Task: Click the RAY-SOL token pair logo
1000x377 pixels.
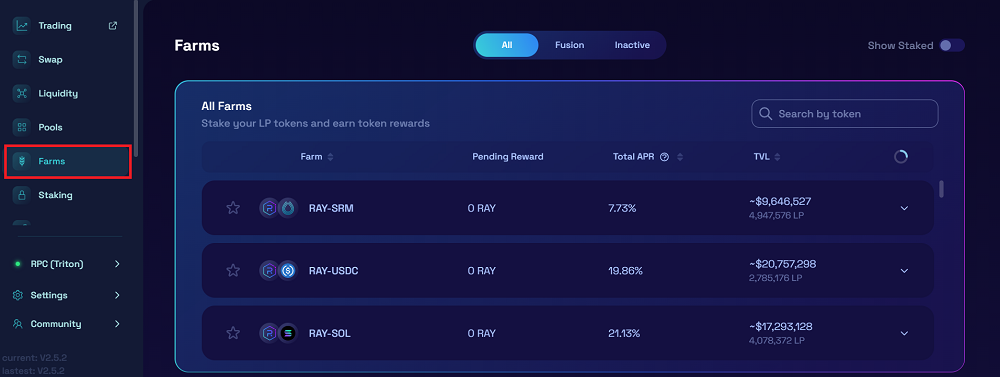Action: (279, 333)
